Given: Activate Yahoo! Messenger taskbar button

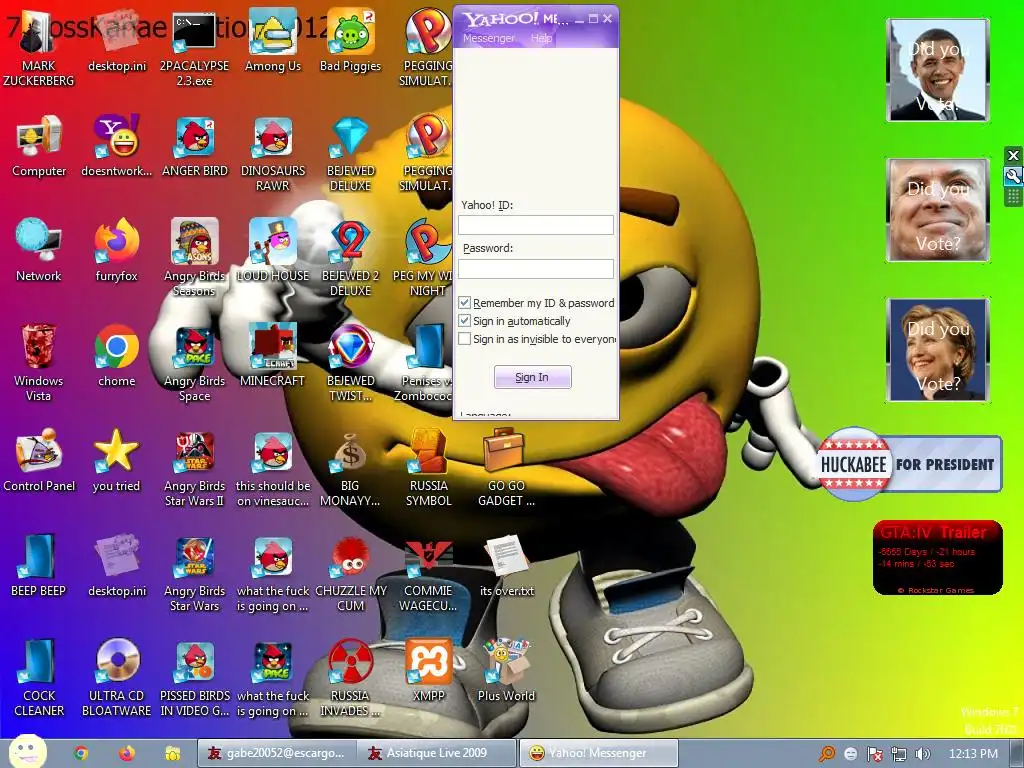Looking at the screenshot, I should 598,753.
